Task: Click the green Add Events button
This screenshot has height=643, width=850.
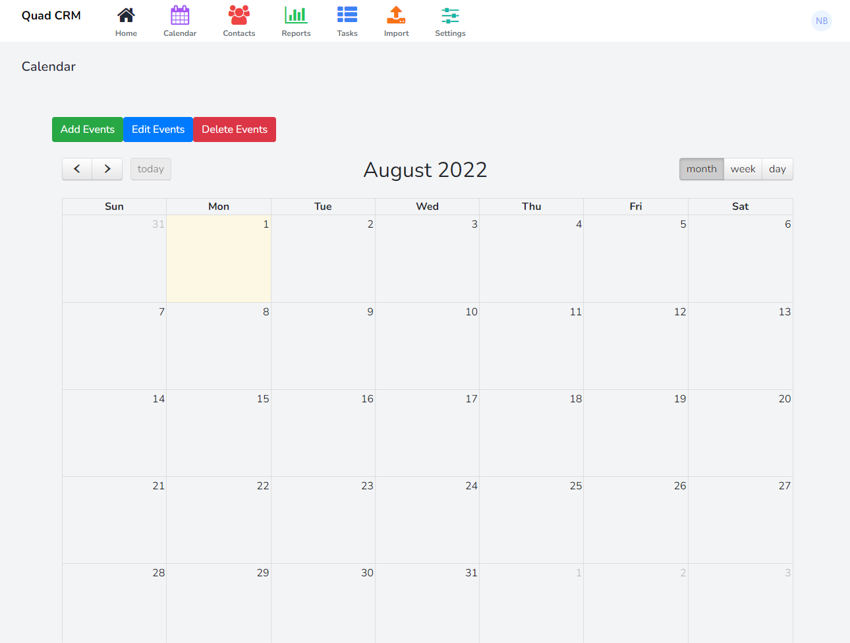Action: [87, 130]
